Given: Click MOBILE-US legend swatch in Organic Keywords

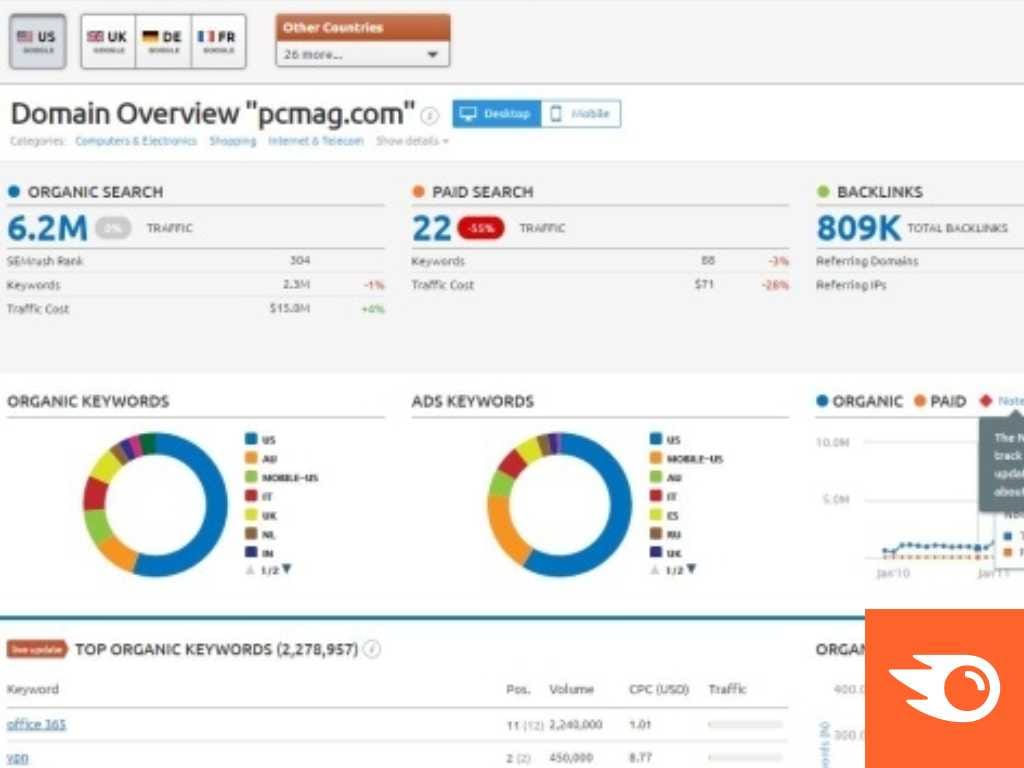Looking at the screenshot, I should [x=251, y=477].
